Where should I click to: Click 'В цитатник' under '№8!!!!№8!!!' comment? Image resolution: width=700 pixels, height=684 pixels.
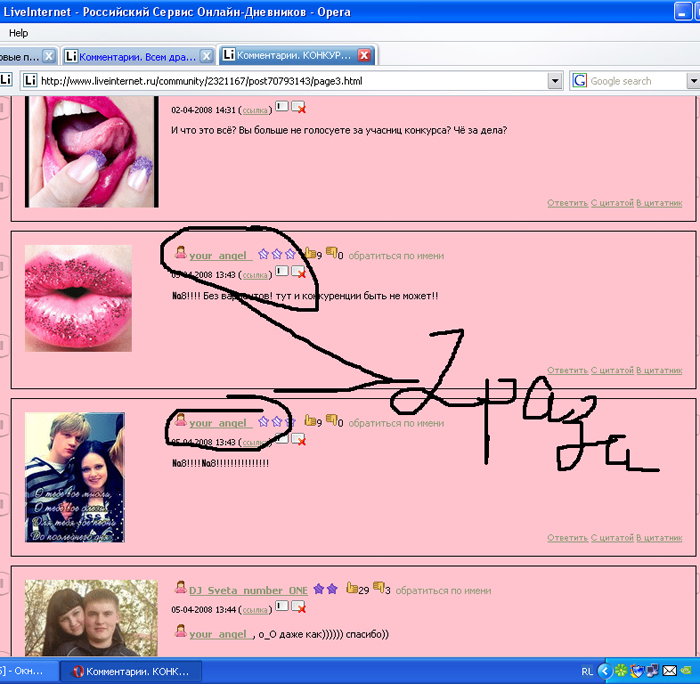659,538
